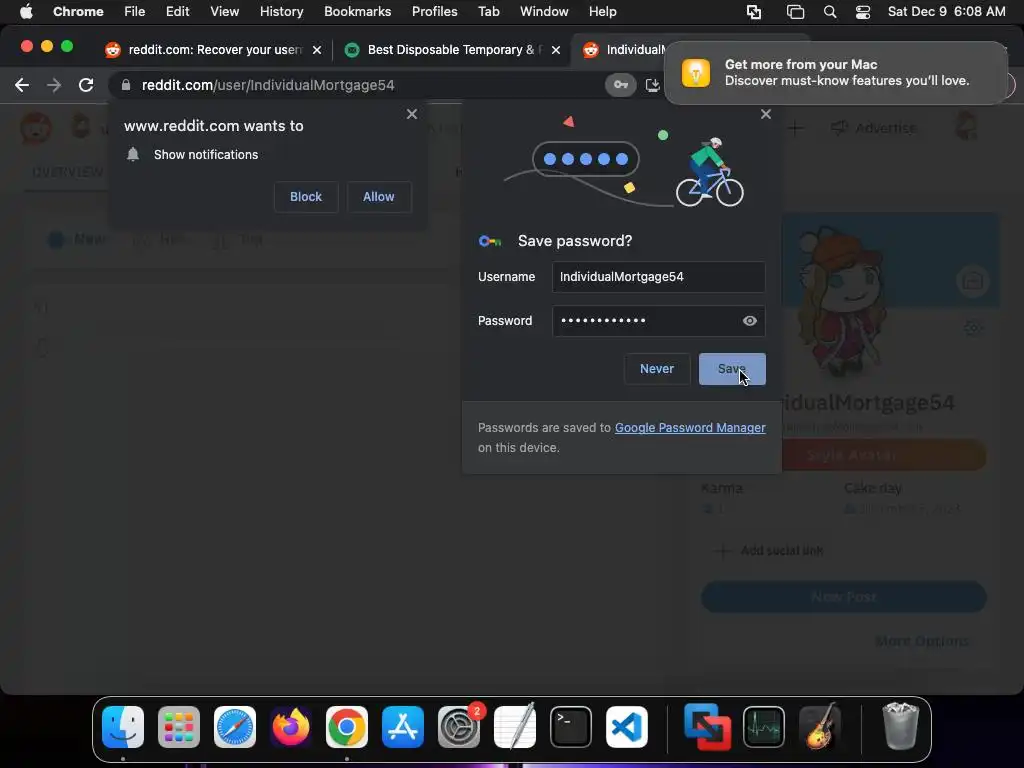Close the Save password dialog
1024x768 pixels.
tap(766, 114)
